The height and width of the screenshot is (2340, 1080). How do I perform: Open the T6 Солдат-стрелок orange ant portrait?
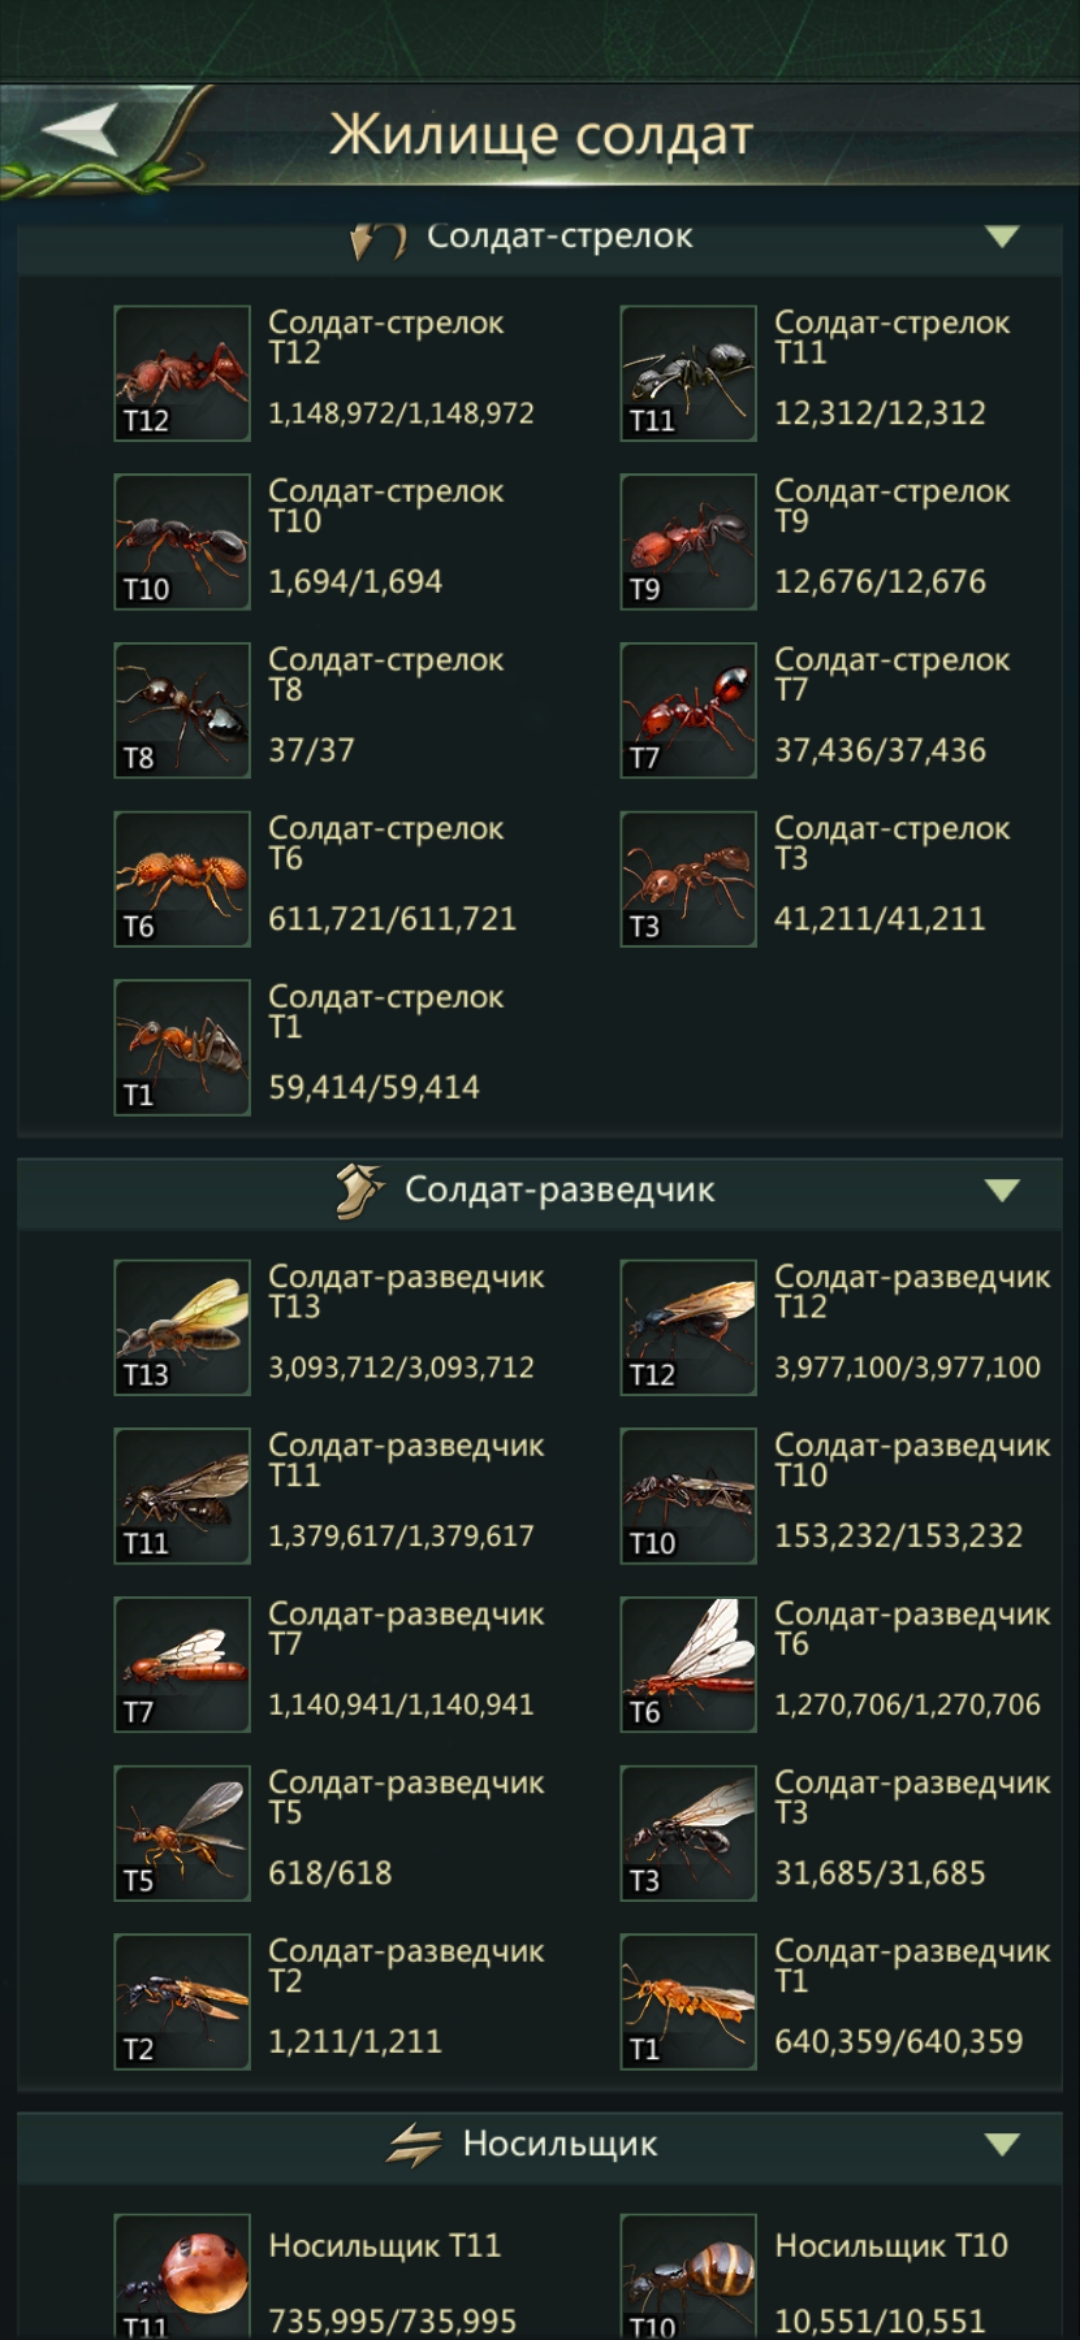(x=182, y=879)
